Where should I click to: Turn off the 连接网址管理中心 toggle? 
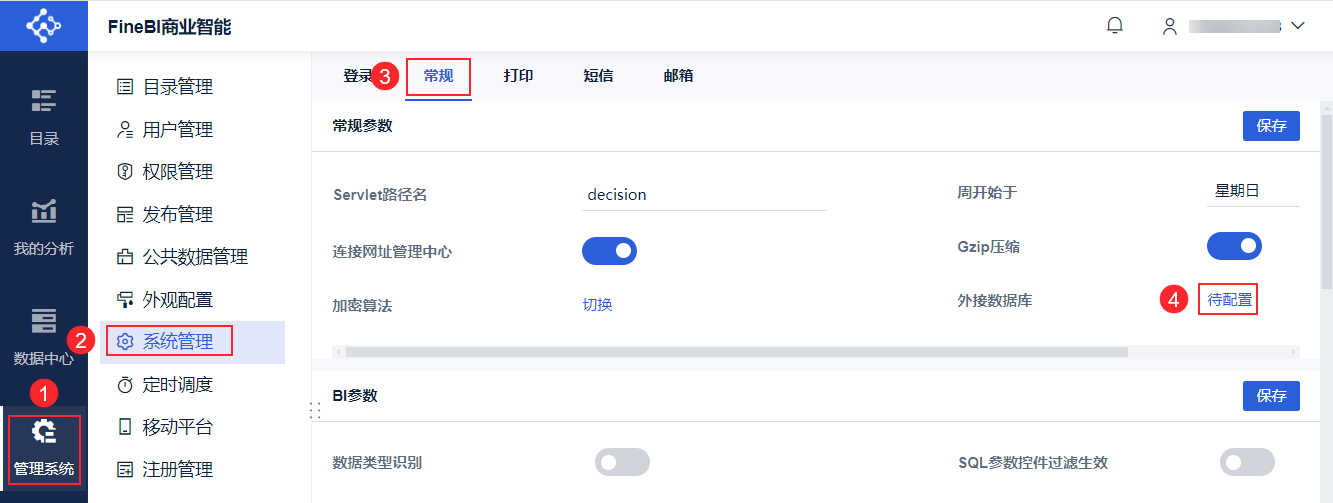609,250
